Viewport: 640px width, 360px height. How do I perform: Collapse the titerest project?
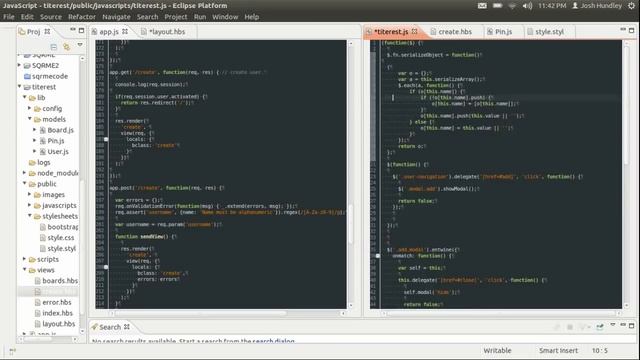[x=19, y=86]
